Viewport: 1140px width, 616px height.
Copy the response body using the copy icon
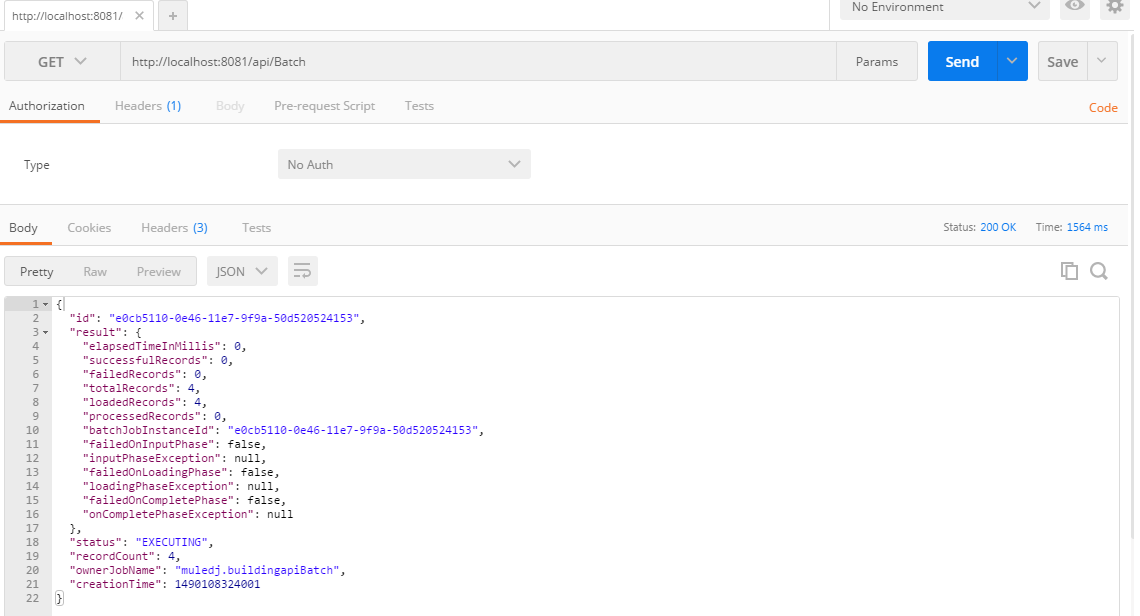(x=1069, y=270)
